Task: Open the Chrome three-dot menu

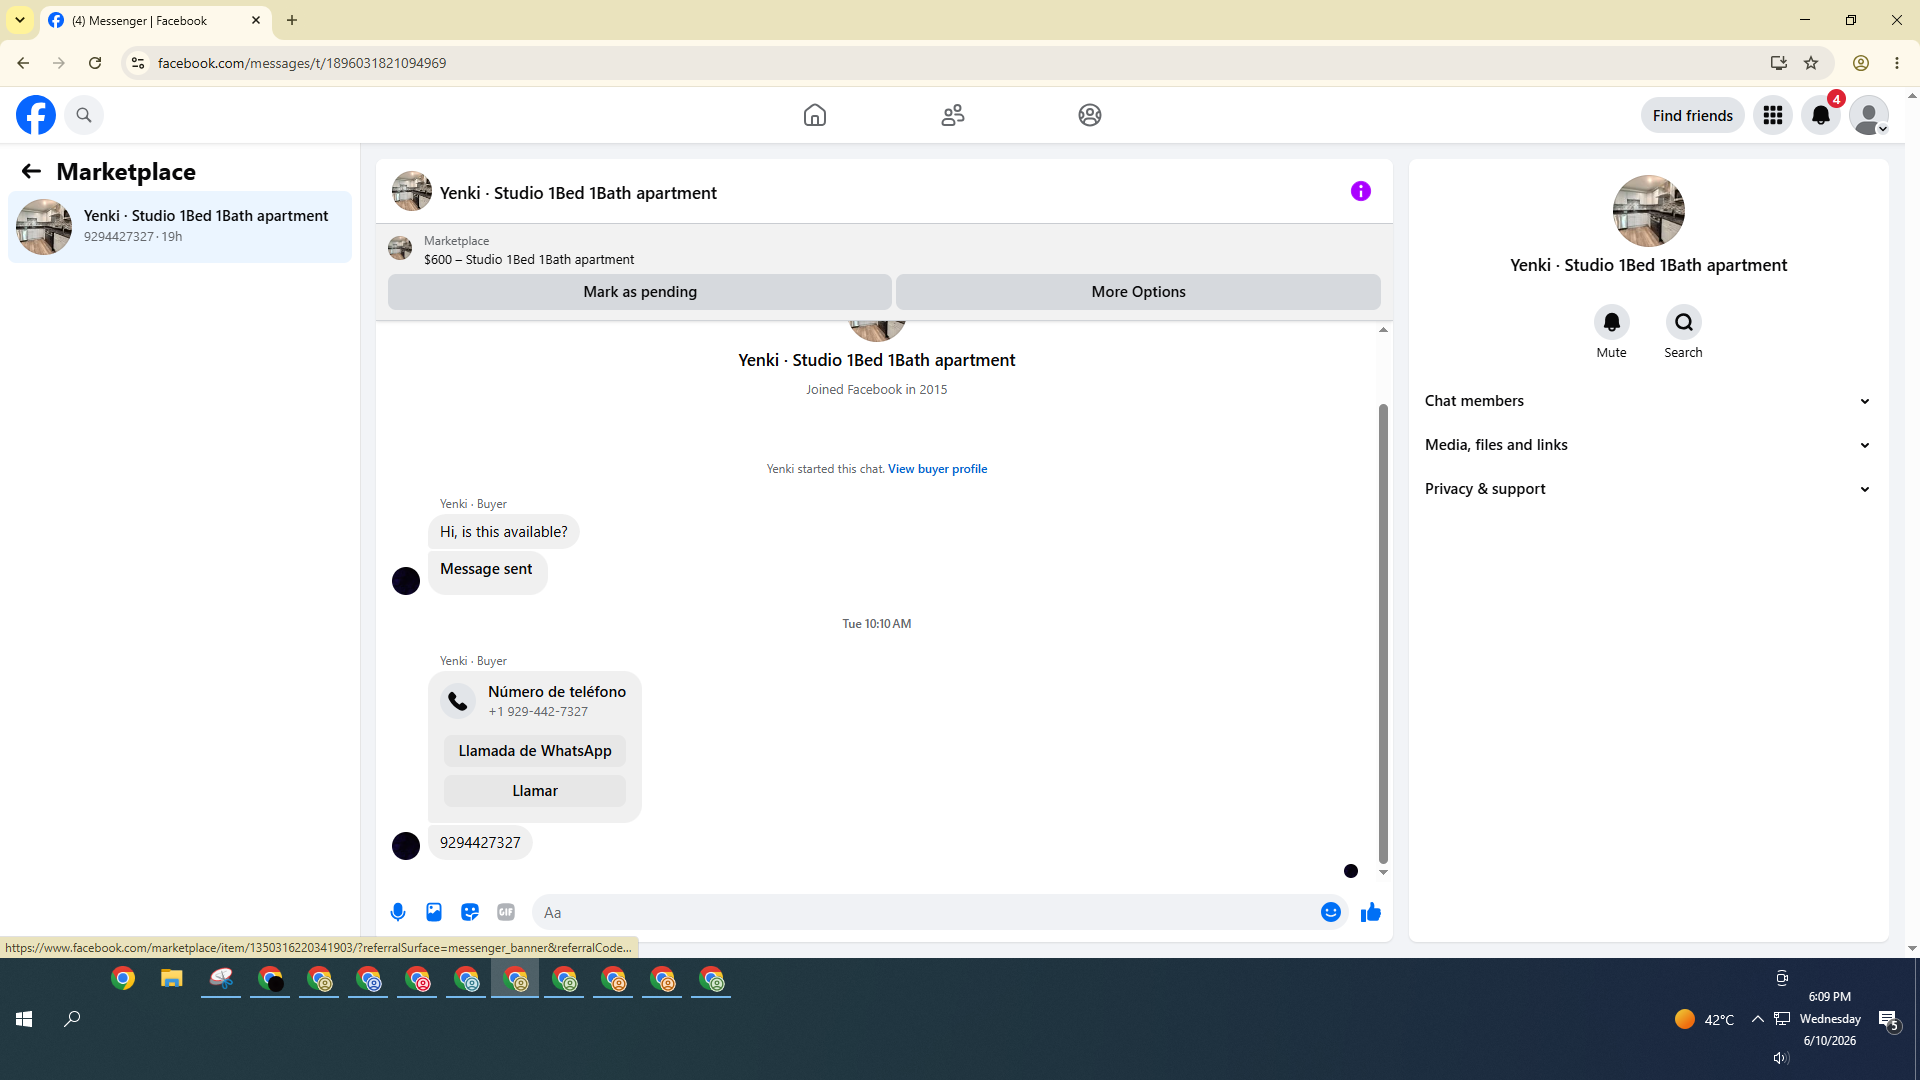Action: [1897, 63]
